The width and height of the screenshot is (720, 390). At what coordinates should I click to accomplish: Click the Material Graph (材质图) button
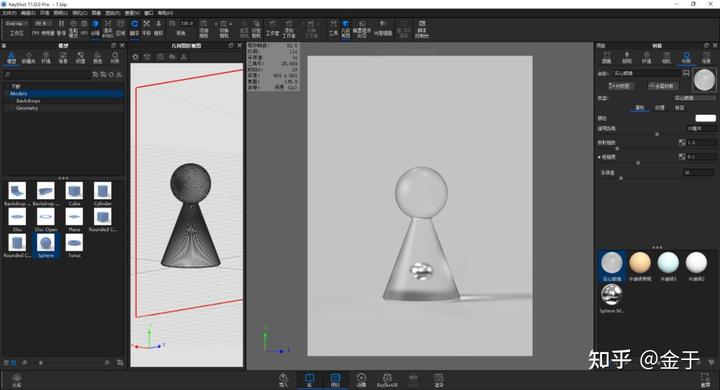tap(621, 86)
